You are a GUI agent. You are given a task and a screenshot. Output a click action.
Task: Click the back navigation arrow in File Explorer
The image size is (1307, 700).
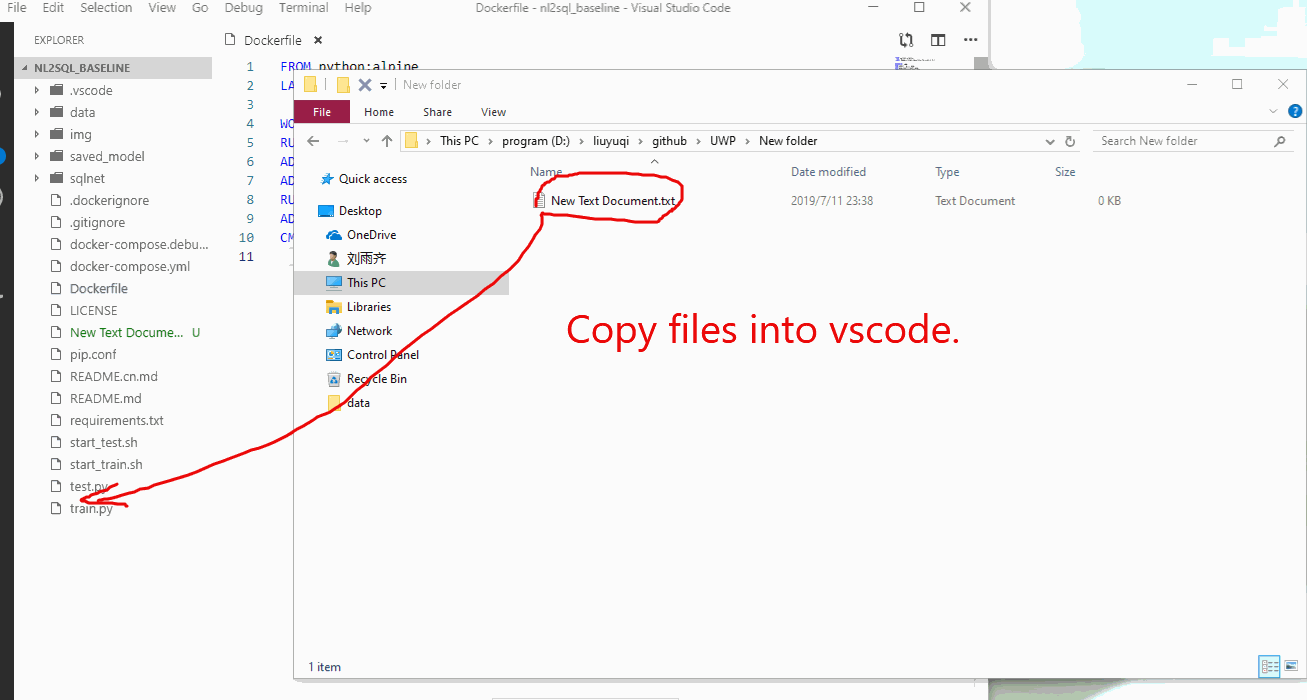click(312, 141)
